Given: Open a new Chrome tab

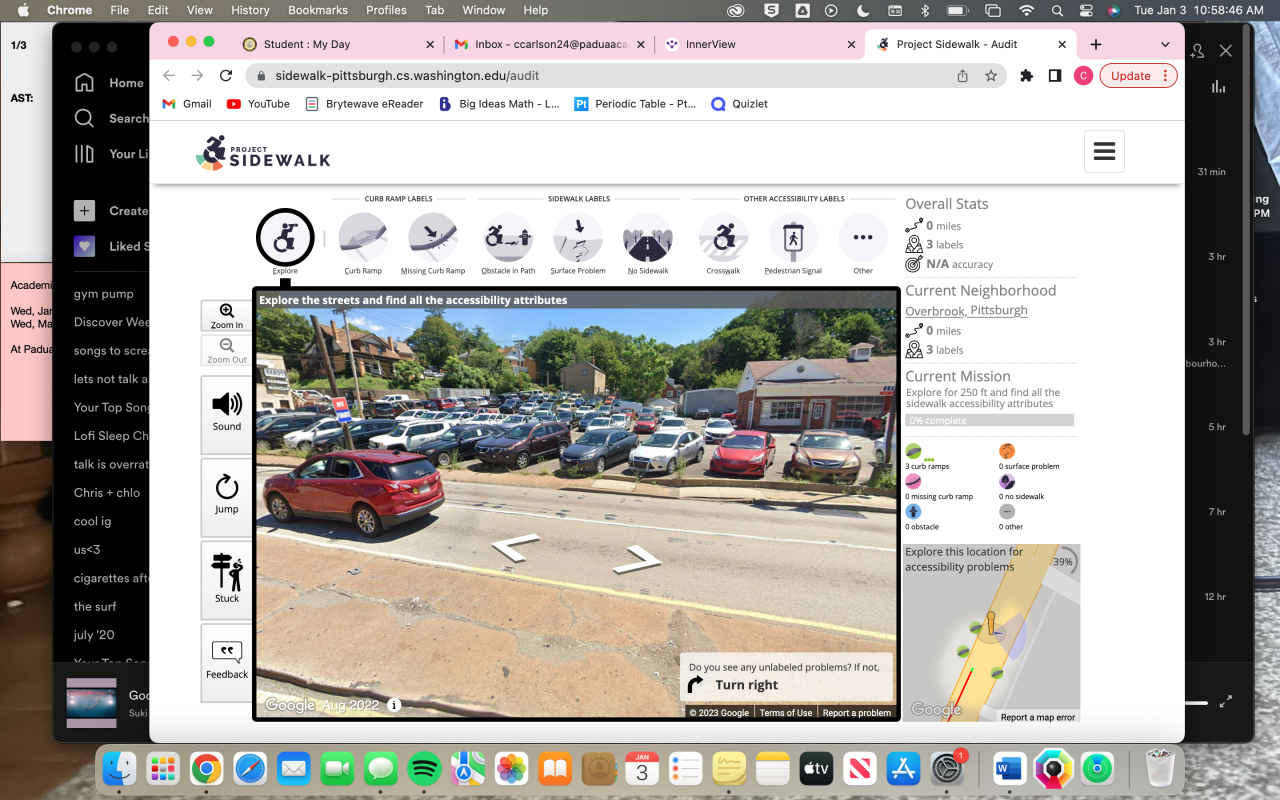Looking at the screenshot, I should (1096, 44).
